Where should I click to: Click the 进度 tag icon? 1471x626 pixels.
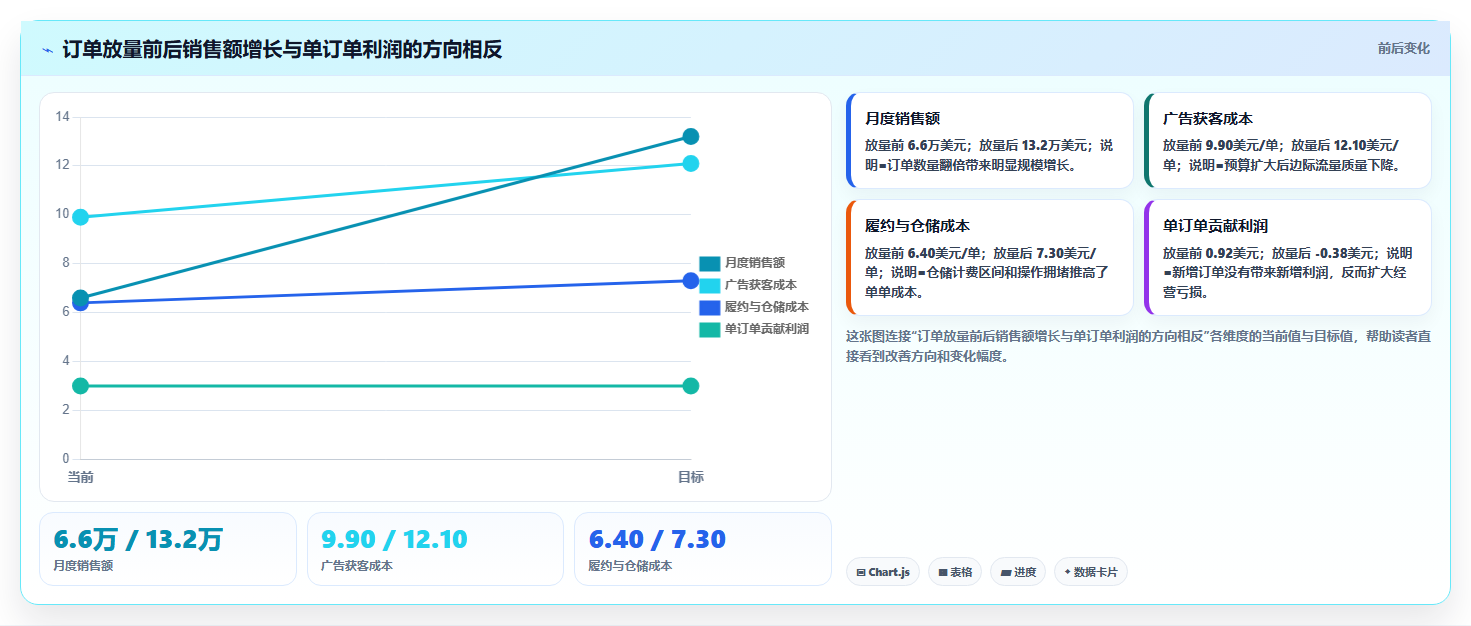tap(1005, 573)
